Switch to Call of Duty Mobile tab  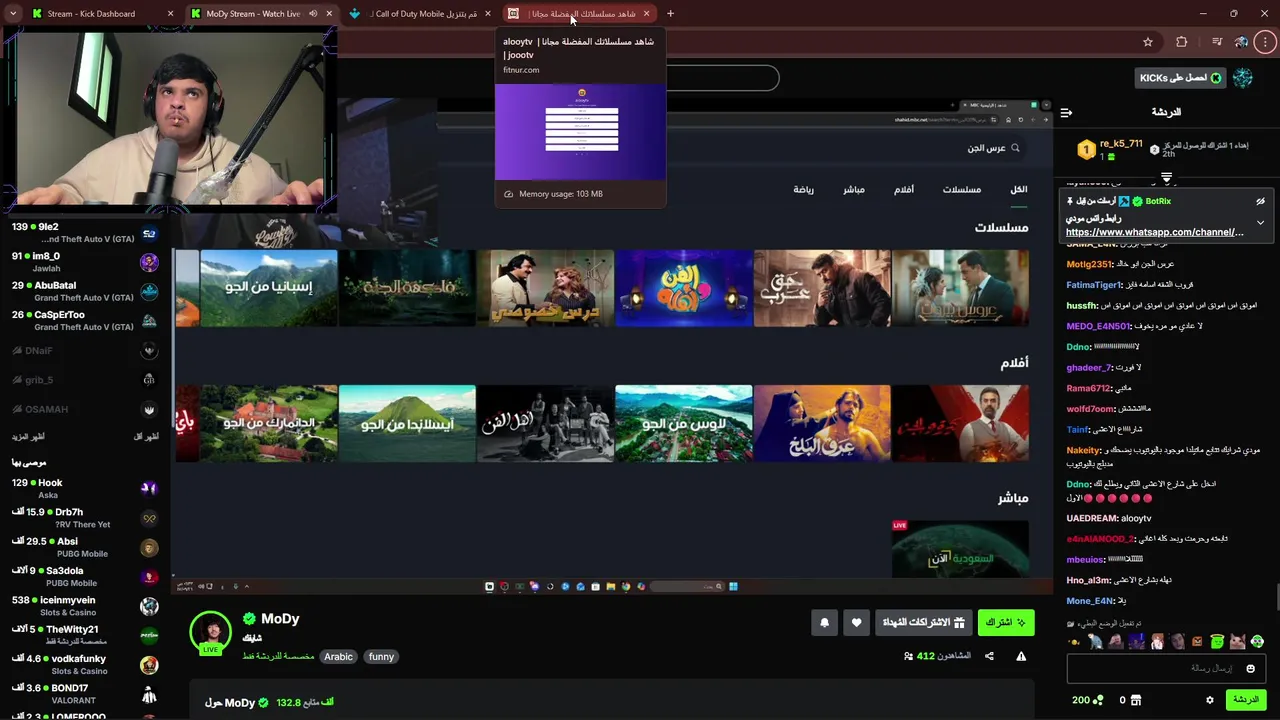[420, 14]
